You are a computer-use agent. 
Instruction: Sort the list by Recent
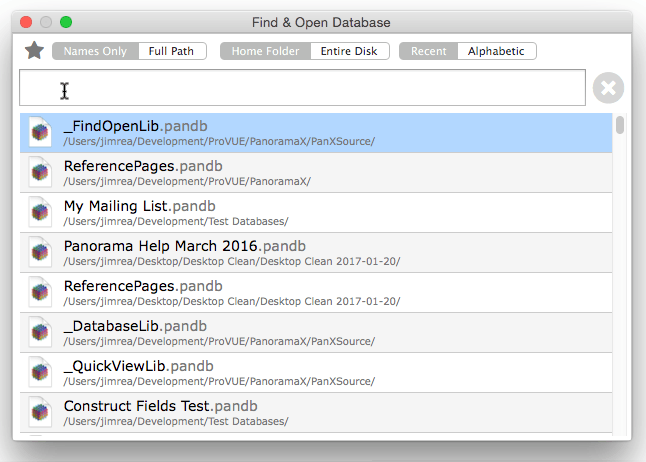click(428, 51)
